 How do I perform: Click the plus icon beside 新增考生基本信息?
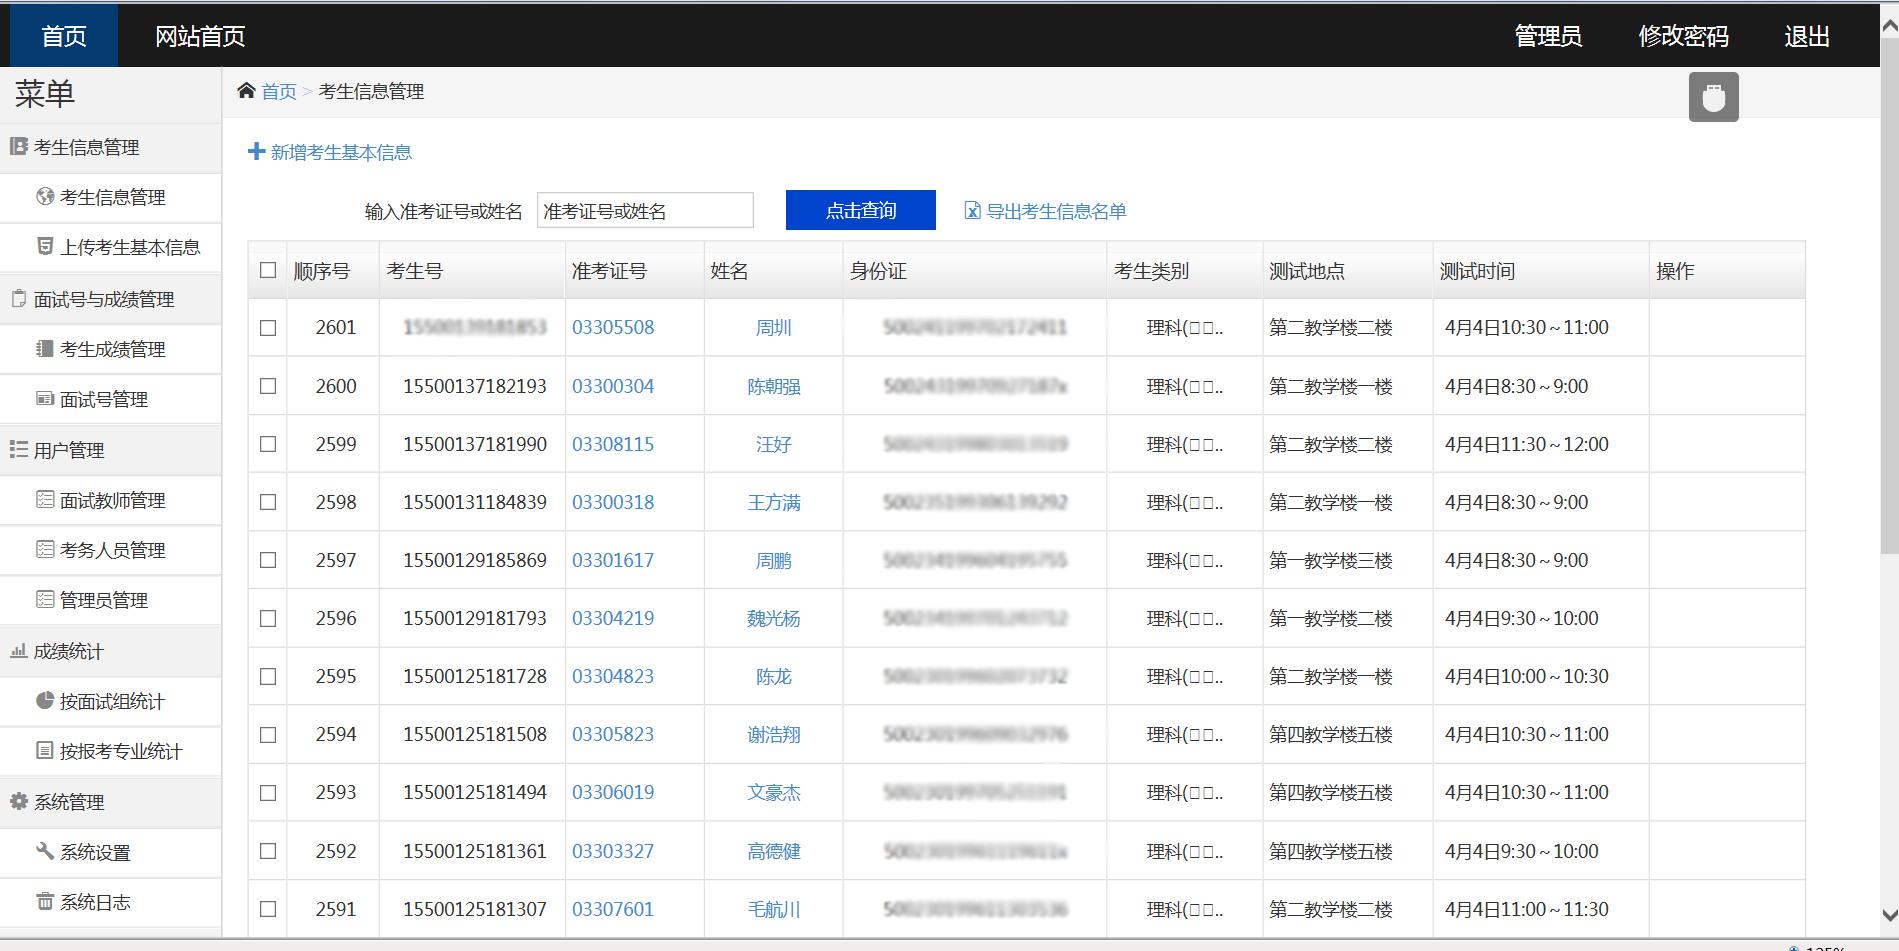tap(256, 151)
